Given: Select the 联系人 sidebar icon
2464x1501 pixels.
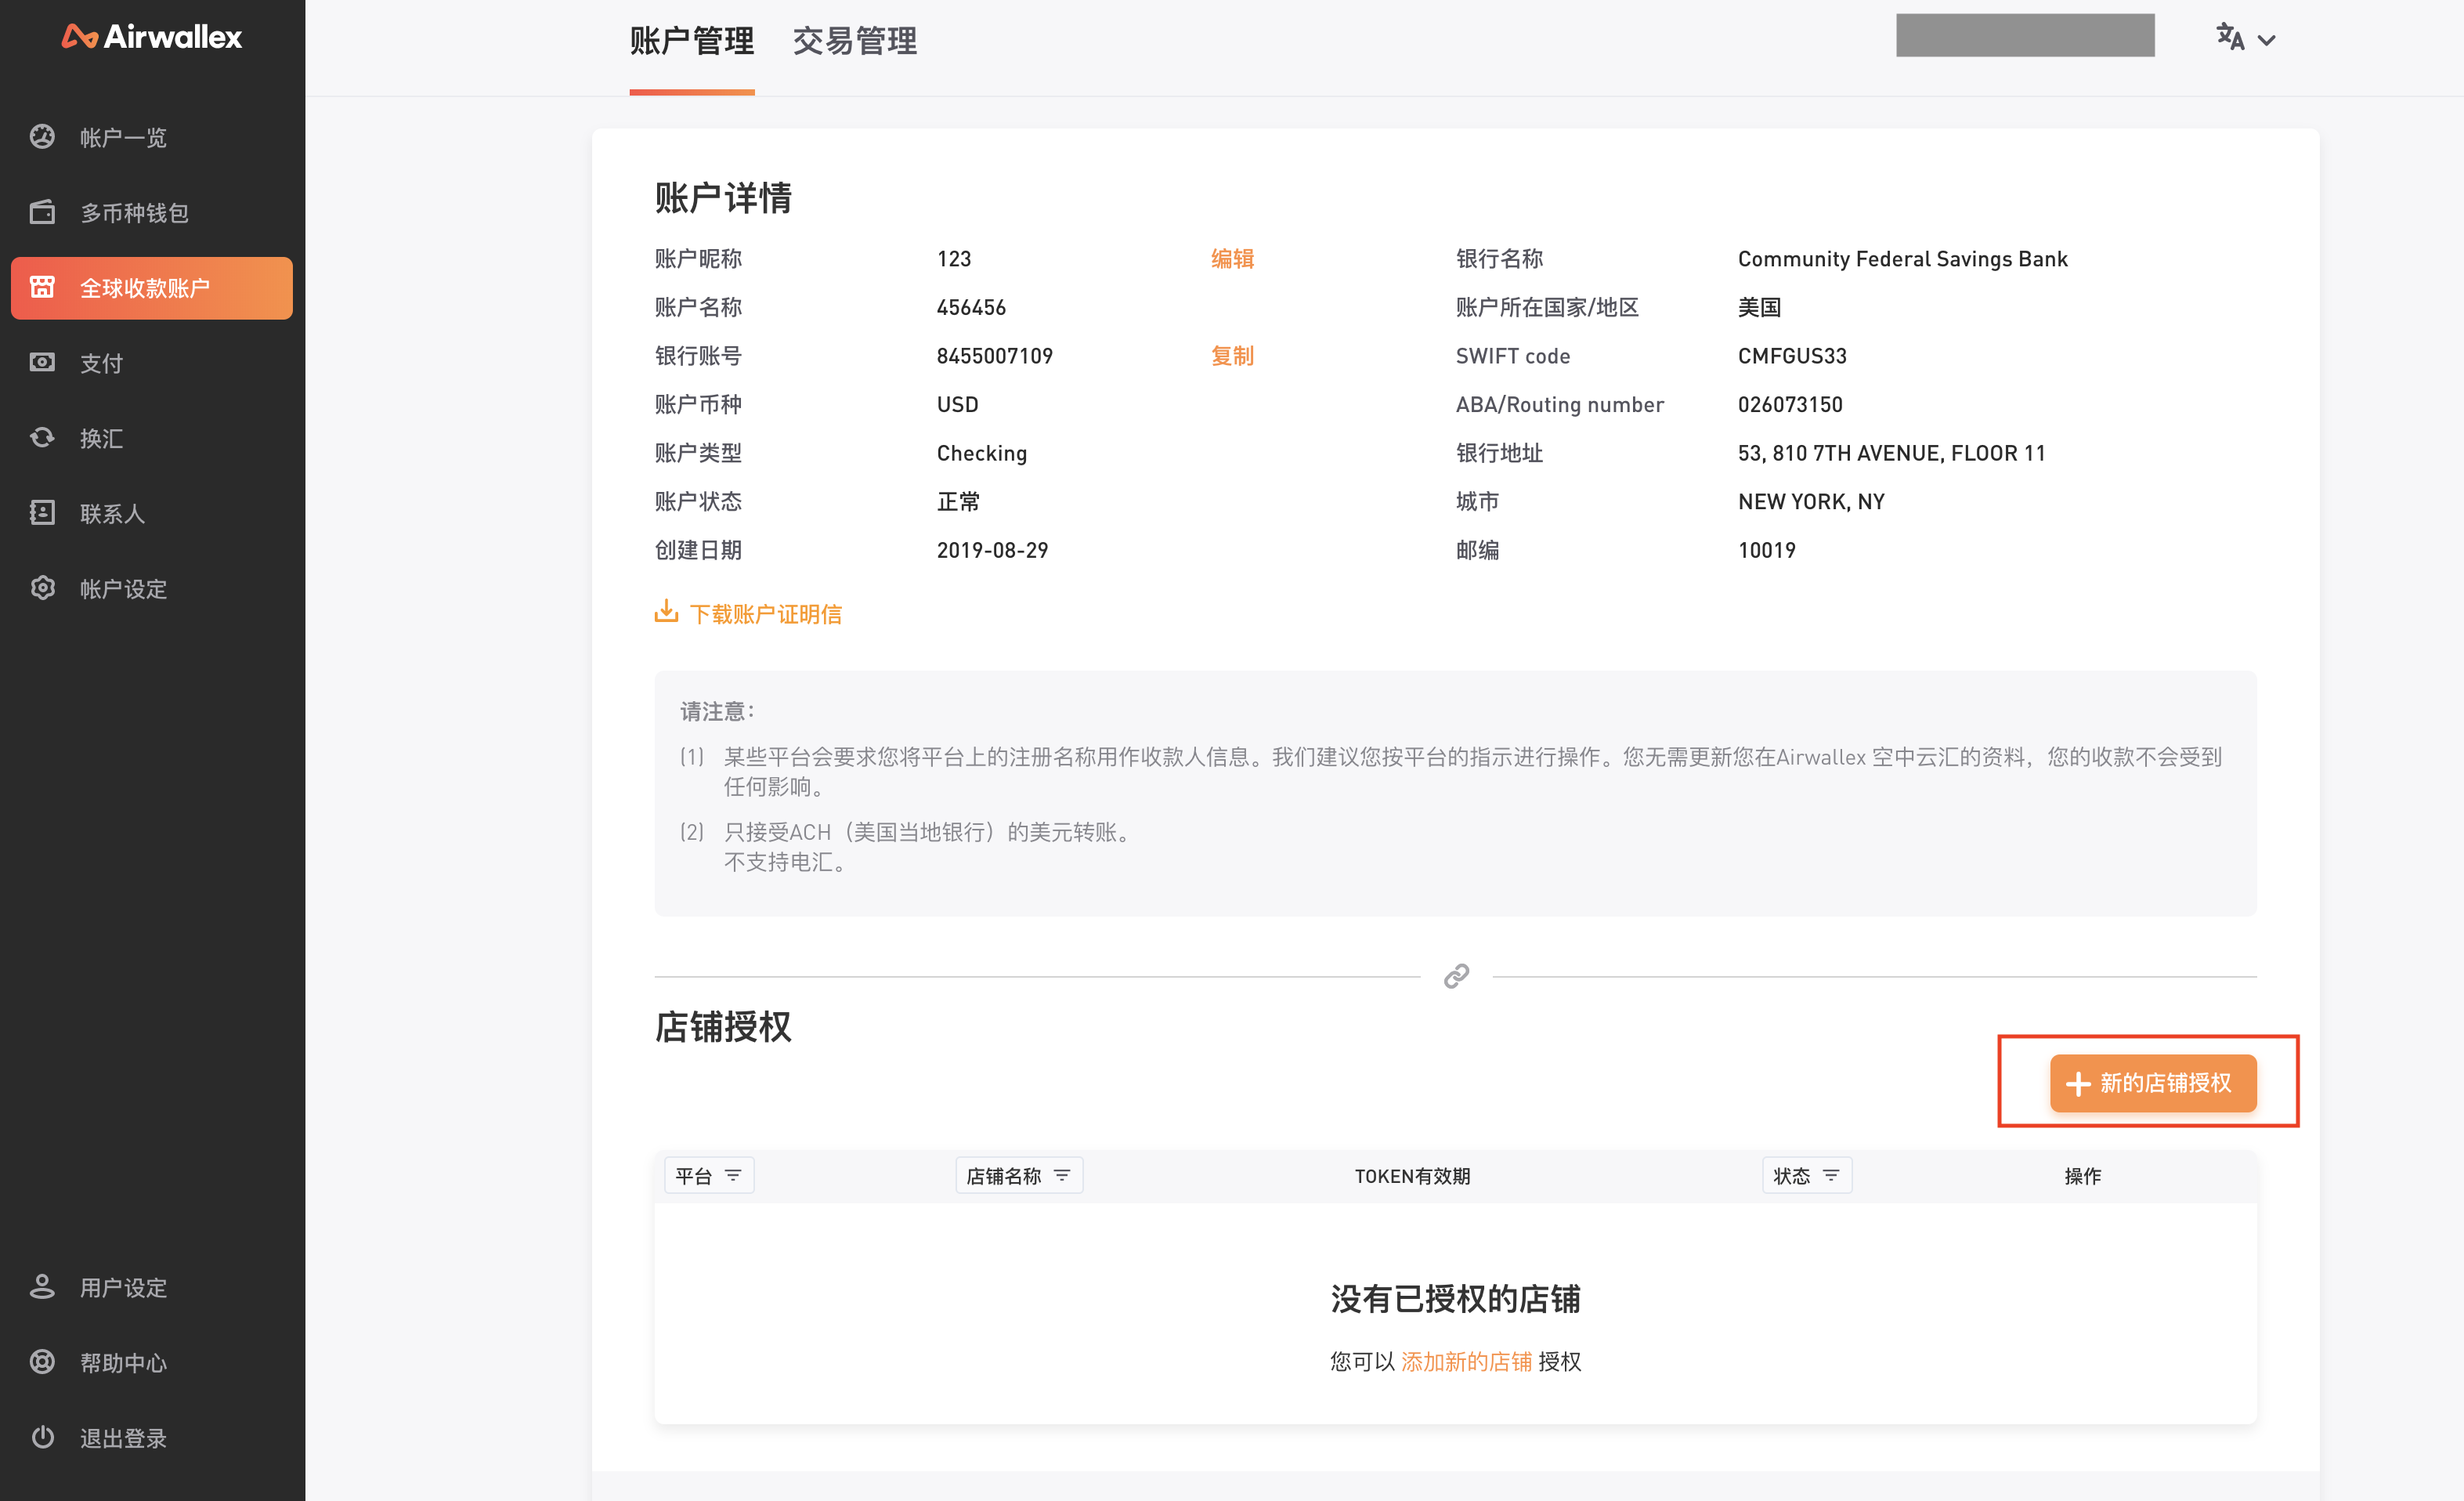Looking at the screenshot, I should click(42, 513).
